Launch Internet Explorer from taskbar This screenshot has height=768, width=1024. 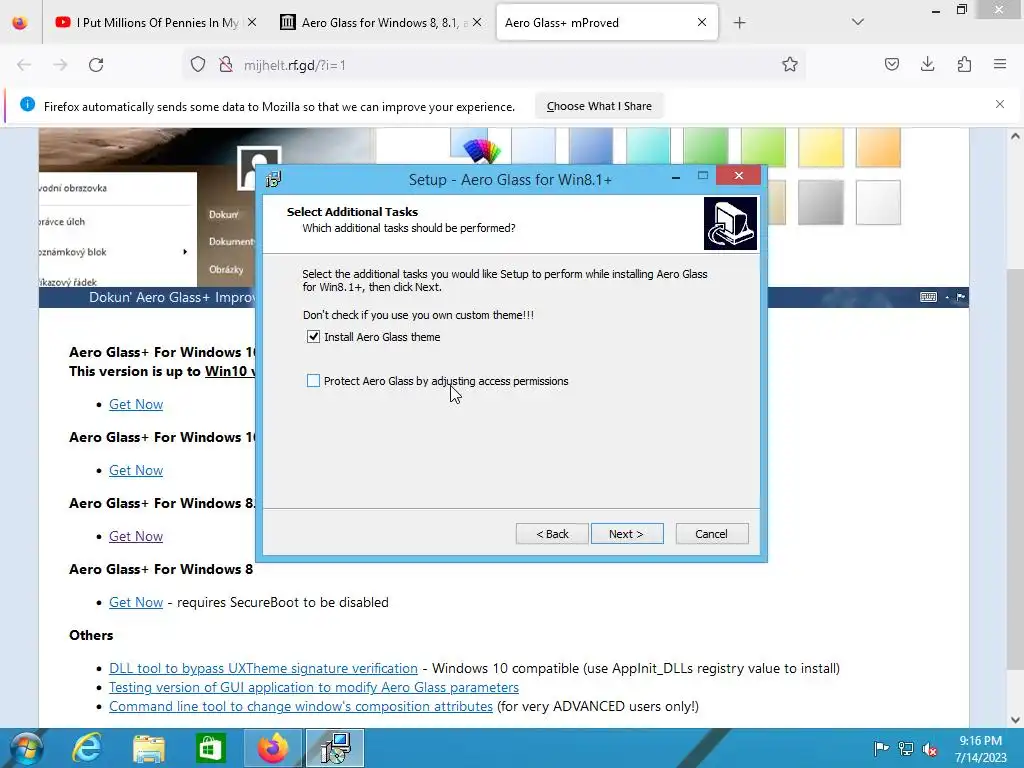point(86,748)
